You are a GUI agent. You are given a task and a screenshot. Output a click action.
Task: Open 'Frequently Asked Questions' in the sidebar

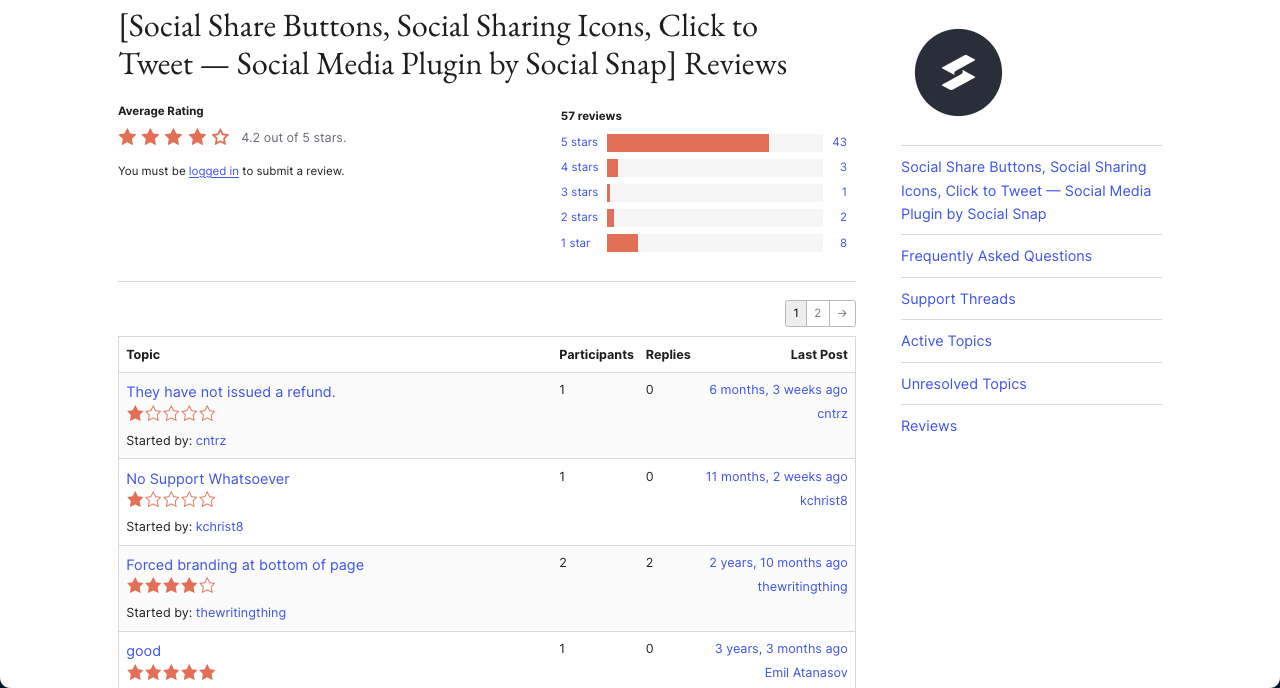click(x=996, y=256)
